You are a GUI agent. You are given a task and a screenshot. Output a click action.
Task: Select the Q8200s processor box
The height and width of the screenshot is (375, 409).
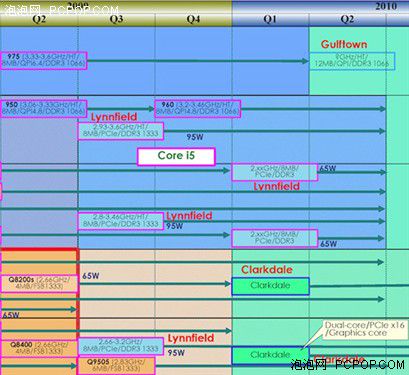39,284
